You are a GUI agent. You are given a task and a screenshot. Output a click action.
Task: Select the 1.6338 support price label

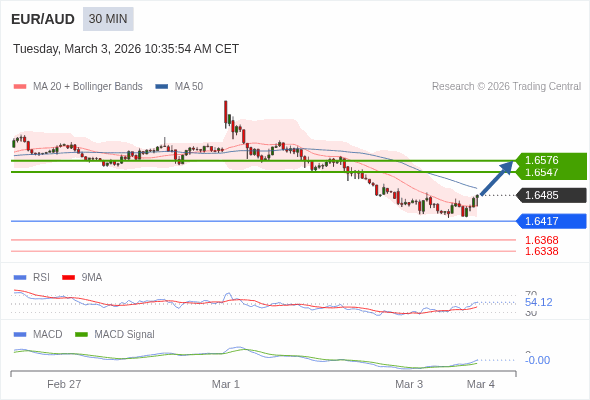[x=541, y=251]
